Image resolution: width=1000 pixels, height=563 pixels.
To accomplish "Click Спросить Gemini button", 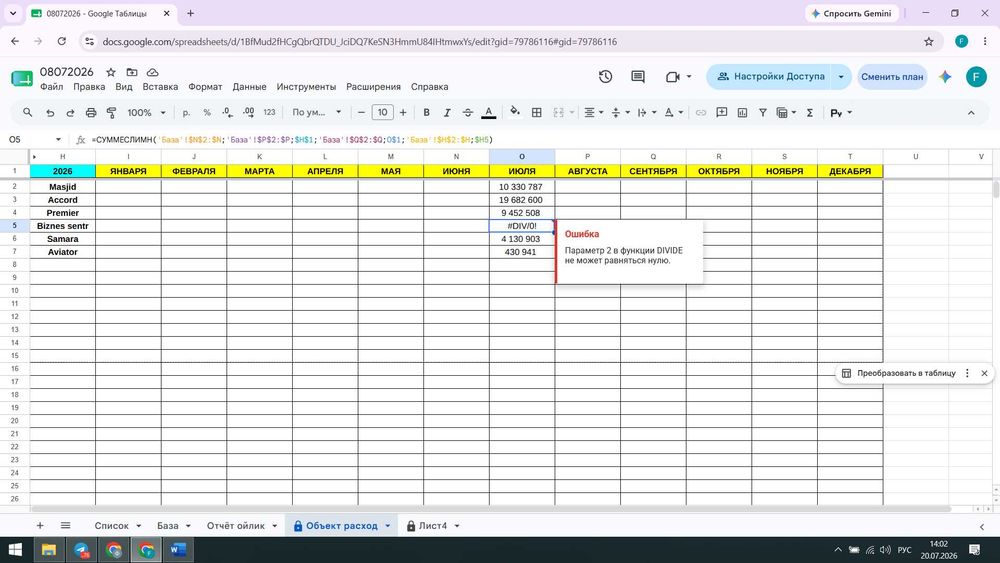I will pyautogui.click(x=851, y=13).
